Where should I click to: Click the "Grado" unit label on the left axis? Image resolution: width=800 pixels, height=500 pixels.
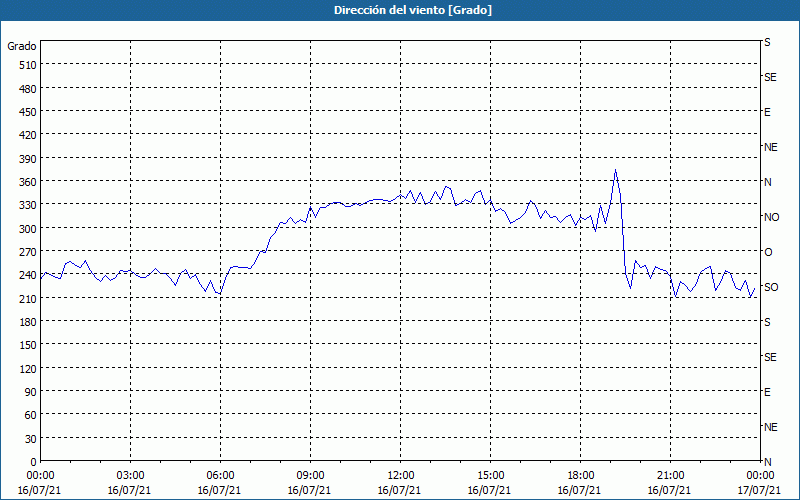(x=22, y=46)
